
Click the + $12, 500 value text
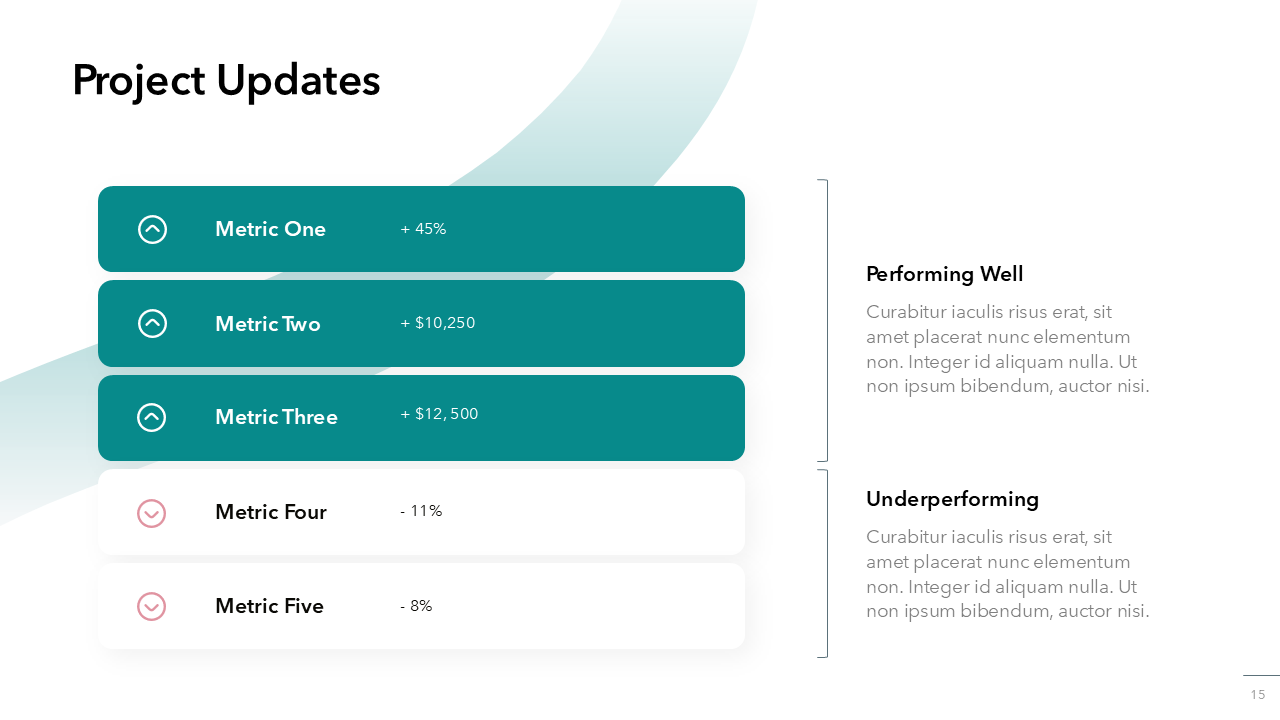pos(439,414)
